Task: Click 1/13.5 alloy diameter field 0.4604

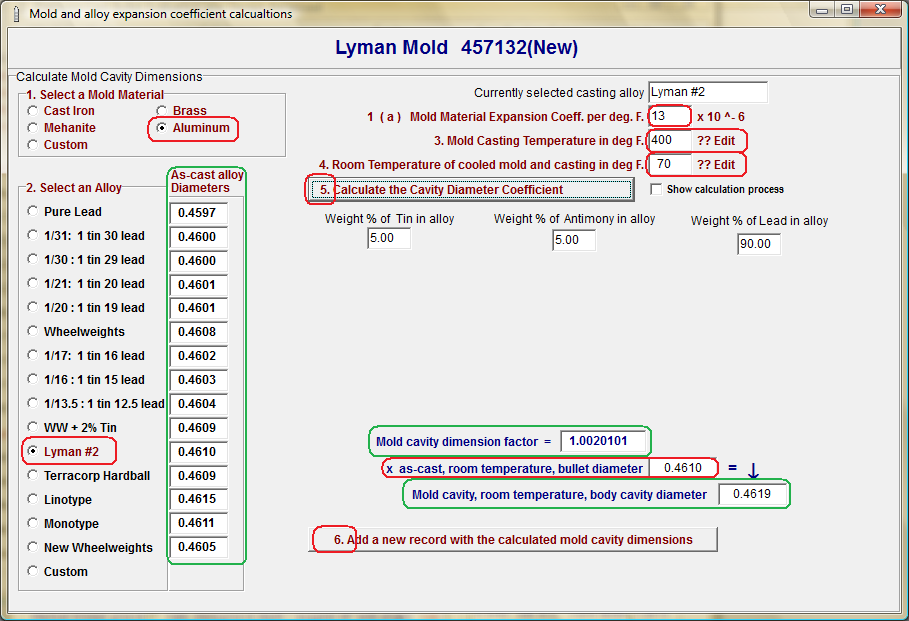Action: (x=198, y=404)
